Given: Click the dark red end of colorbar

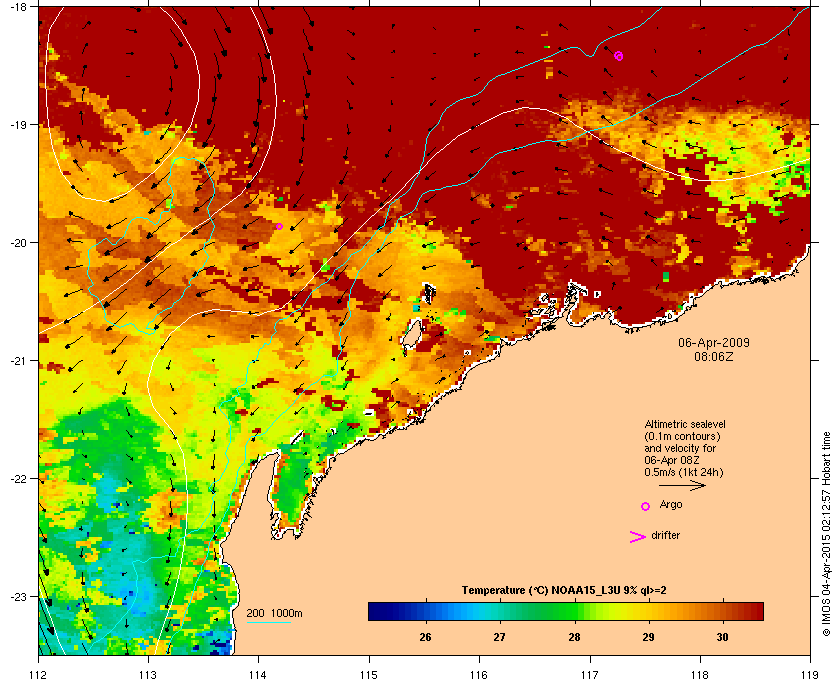Looking at the screenshot, I should point(753,611).
